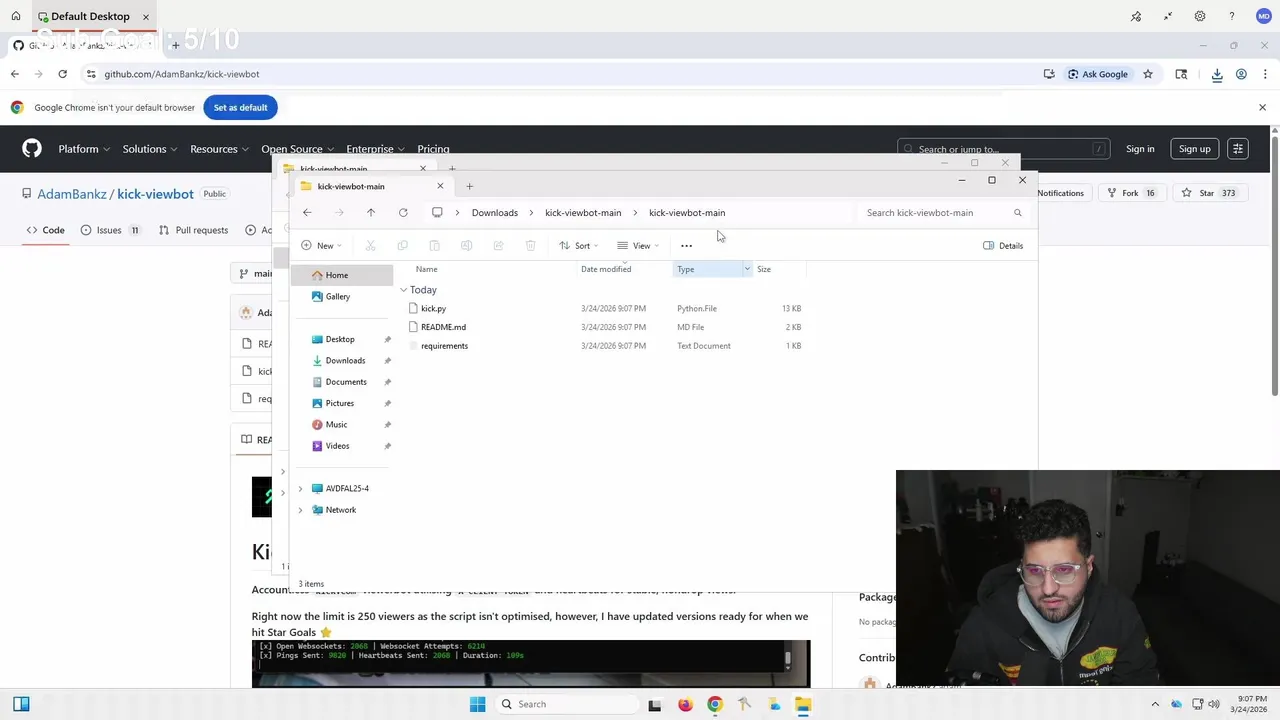Open the New item dropdown in Explorer
The image size is (1280, 720).
coord(322,246)
